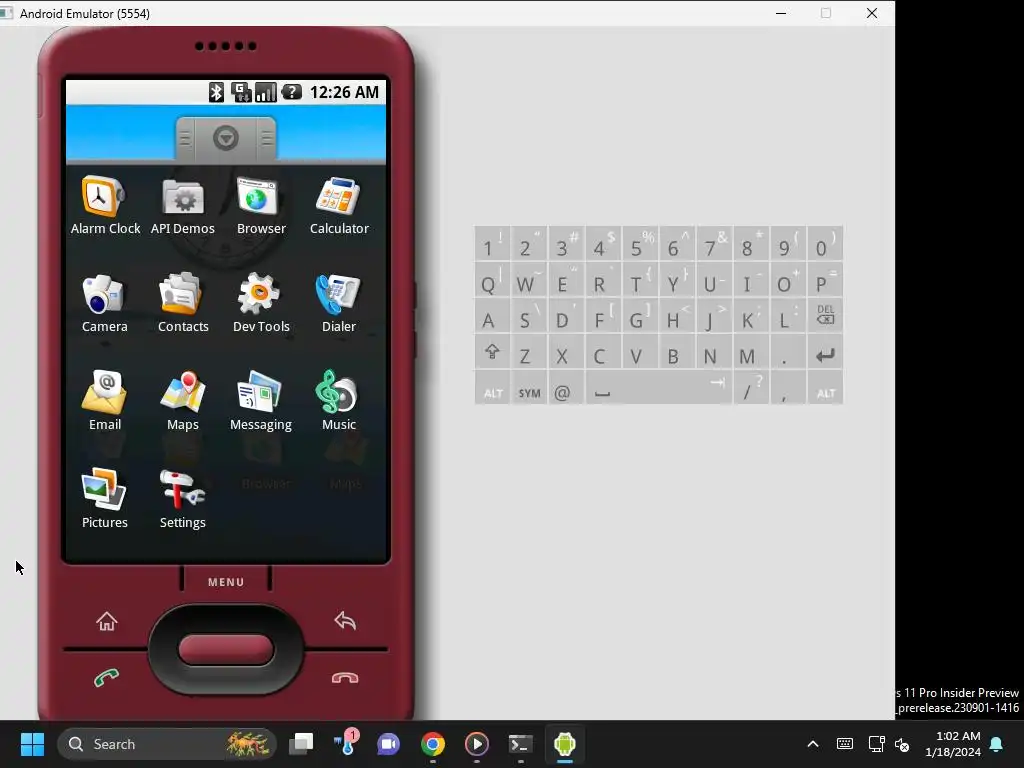Screen dimensions: 1024x768
Task: Open the Music app
Action: (339, 401)
